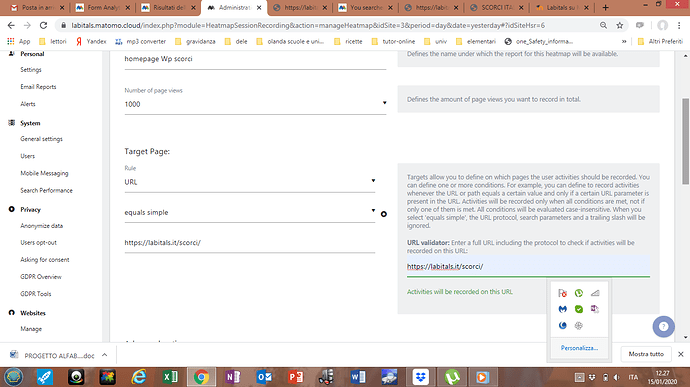690x387 pixels.
Task: Open PowerPoint from the taskbar
Action: coord(295,377)
